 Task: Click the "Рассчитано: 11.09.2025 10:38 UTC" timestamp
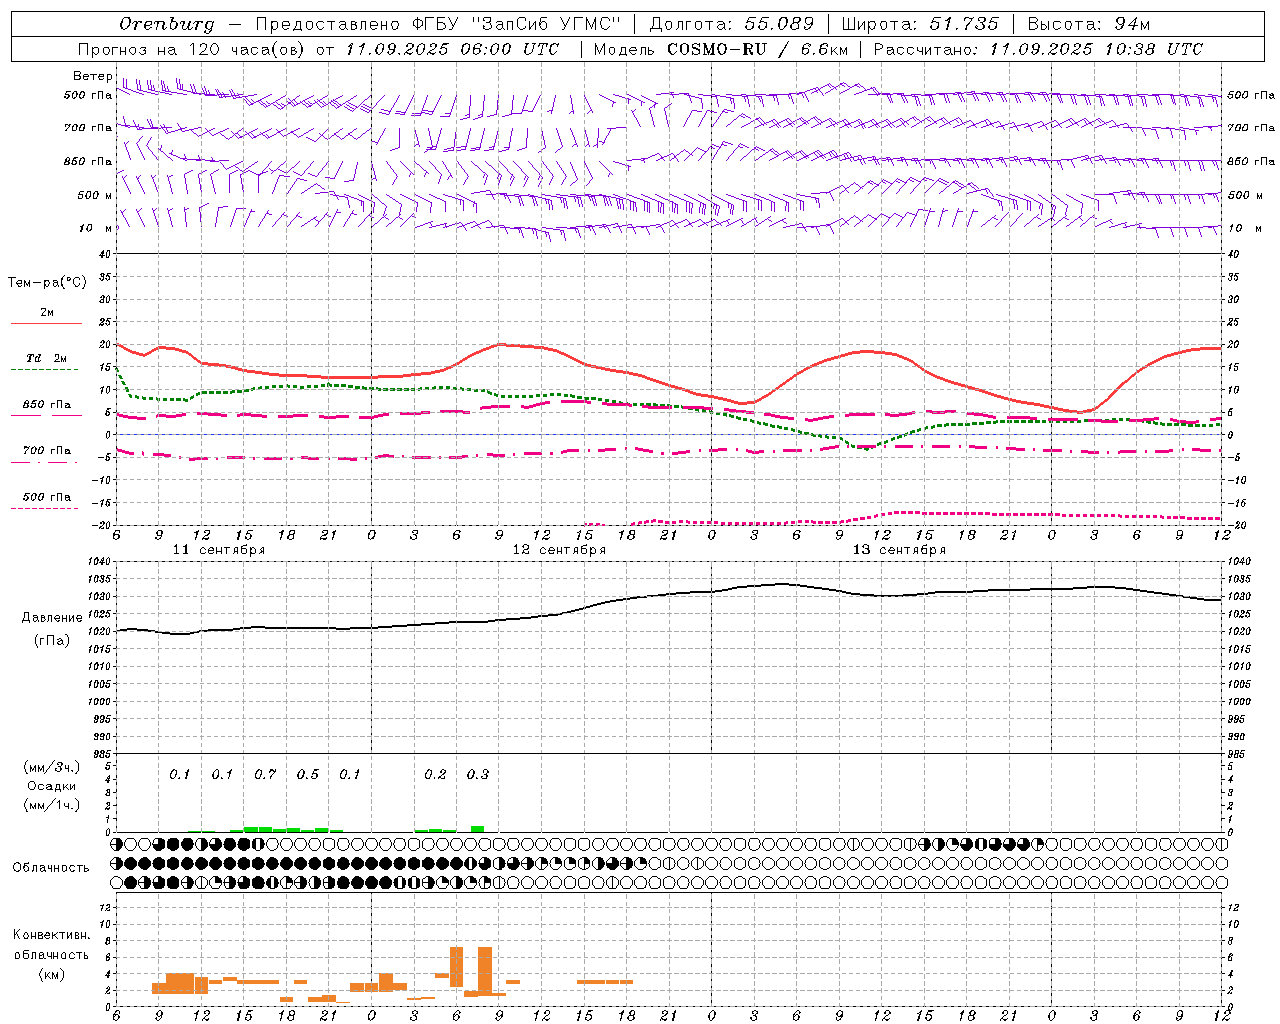1038,49
